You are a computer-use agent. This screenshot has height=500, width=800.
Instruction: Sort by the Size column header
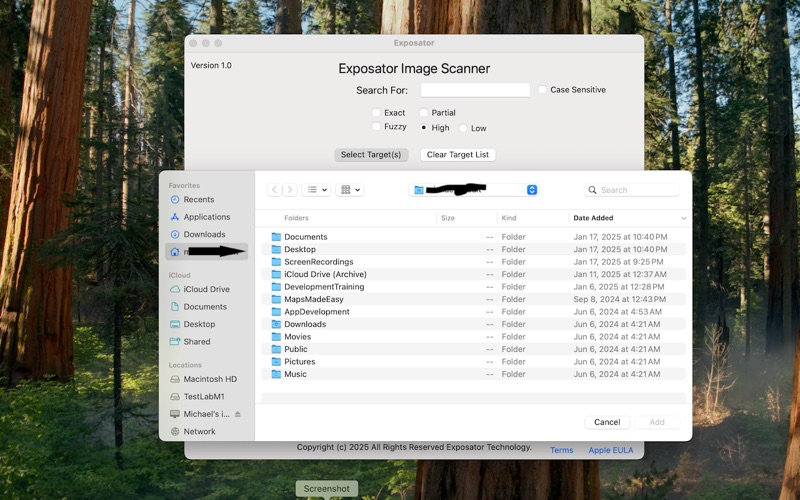point(448,218)
